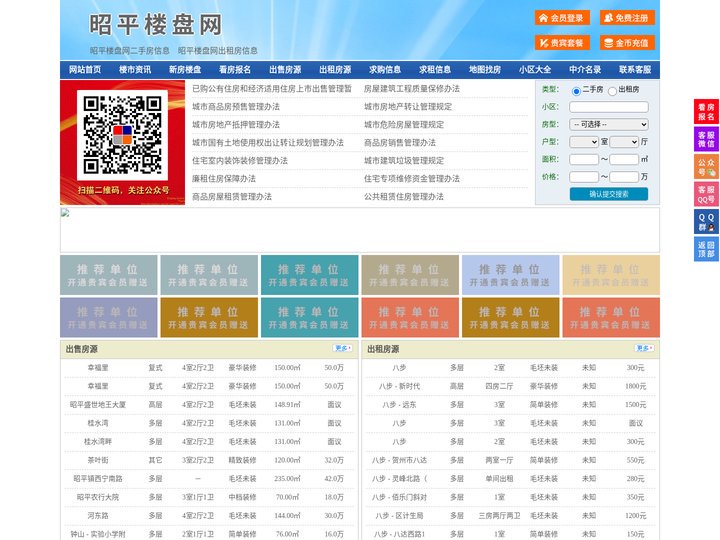Open the 城市危险房屋管理规定 link

click(x=404, y=125)
